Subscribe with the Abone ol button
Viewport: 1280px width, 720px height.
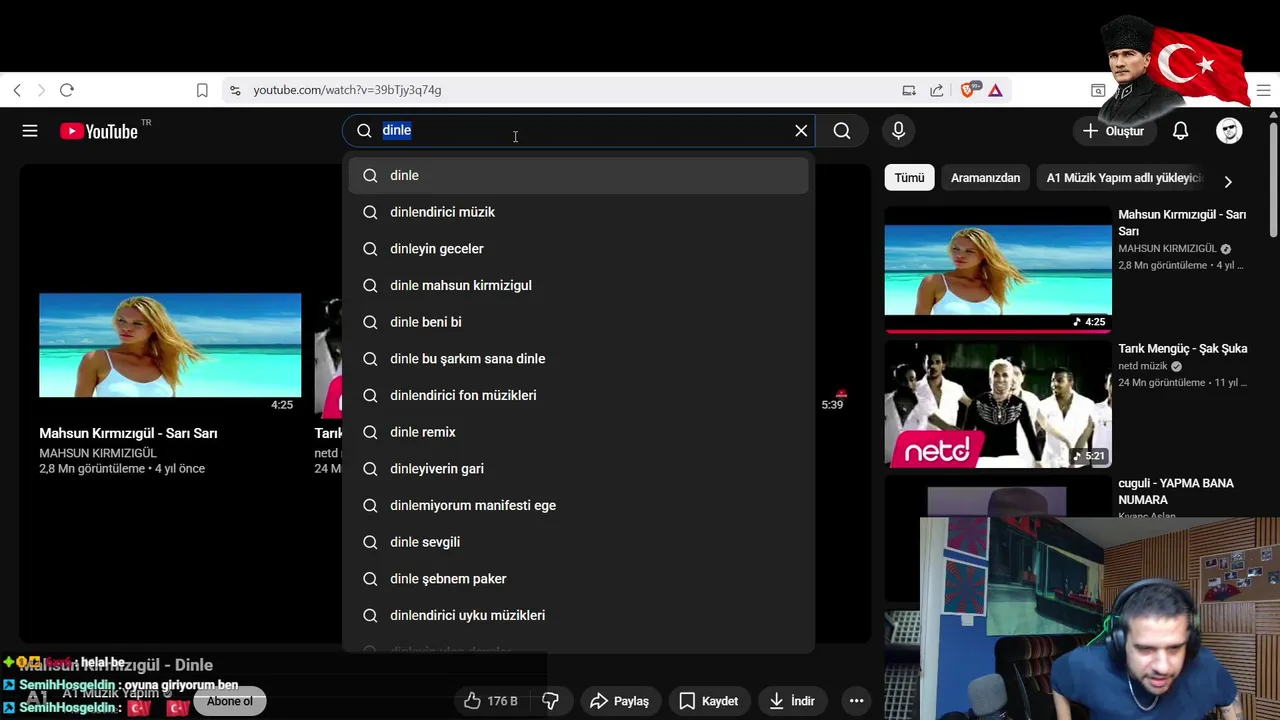(230, 701)
